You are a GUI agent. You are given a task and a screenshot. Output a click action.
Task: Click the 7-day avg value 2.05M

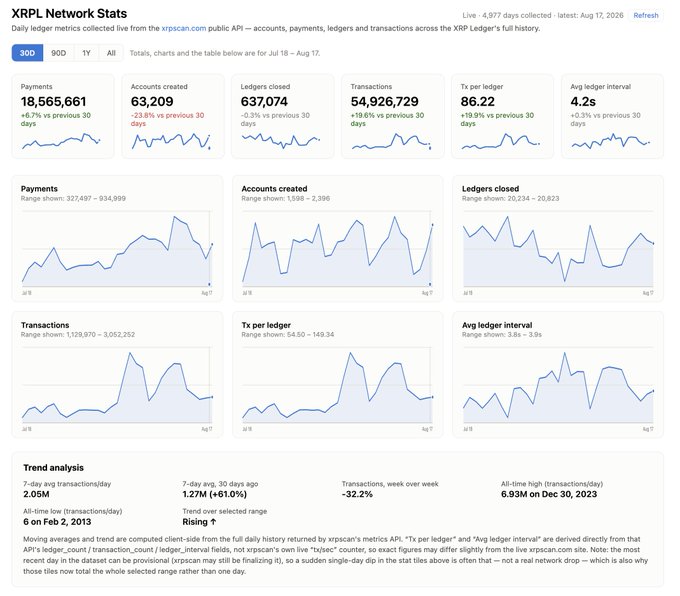[x=36, y=494]
